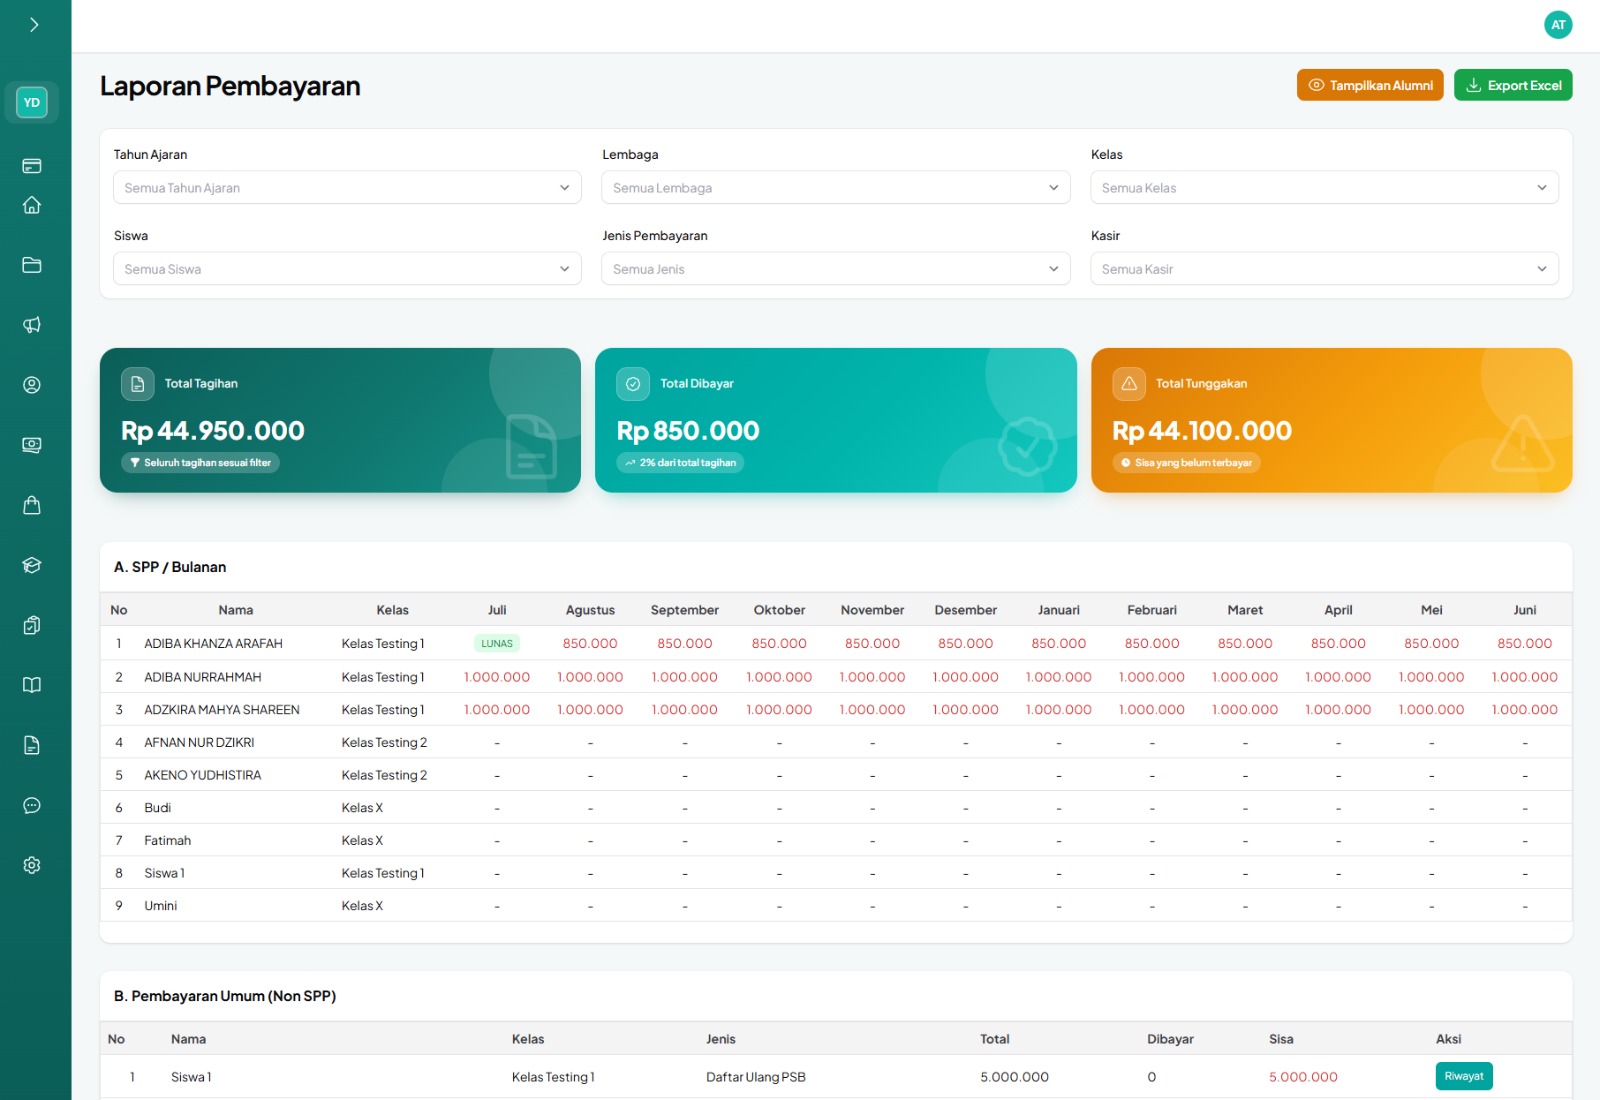Open the Siswa dropdown

[x=347, y=268]
